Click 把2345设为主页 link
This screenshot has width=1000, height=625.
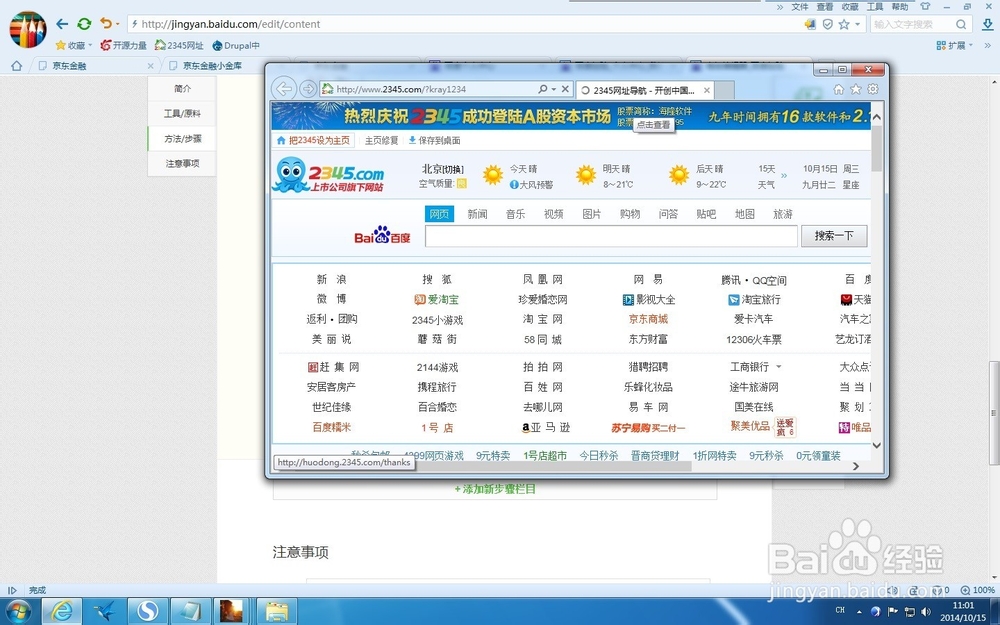(x=314, y=140)
